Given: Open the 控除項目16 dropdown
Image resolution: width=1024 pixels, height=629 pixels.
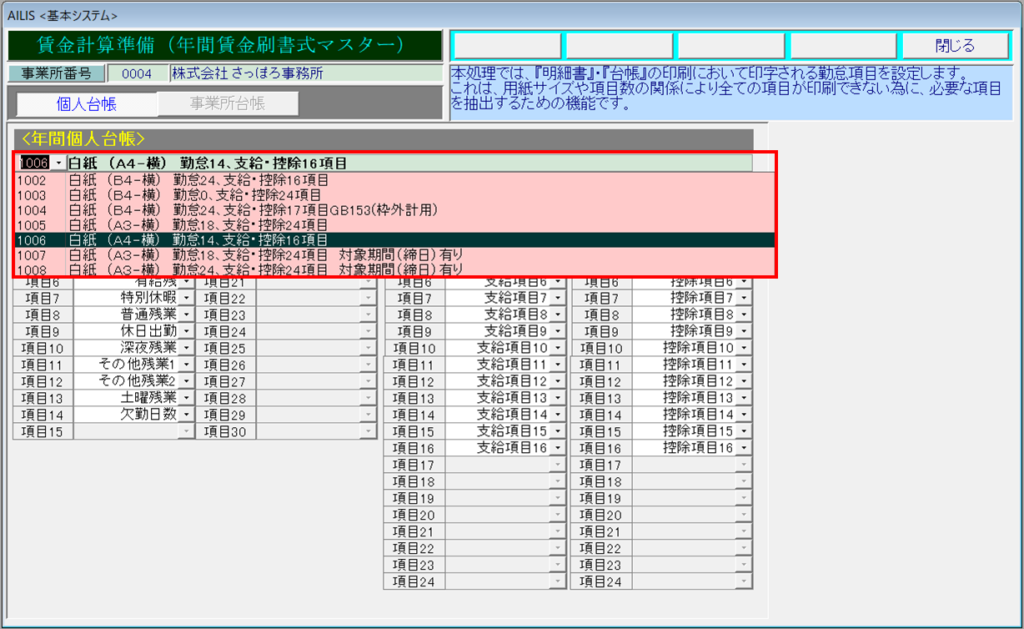Looking at the screenshot, I should [x=743, y=448].
